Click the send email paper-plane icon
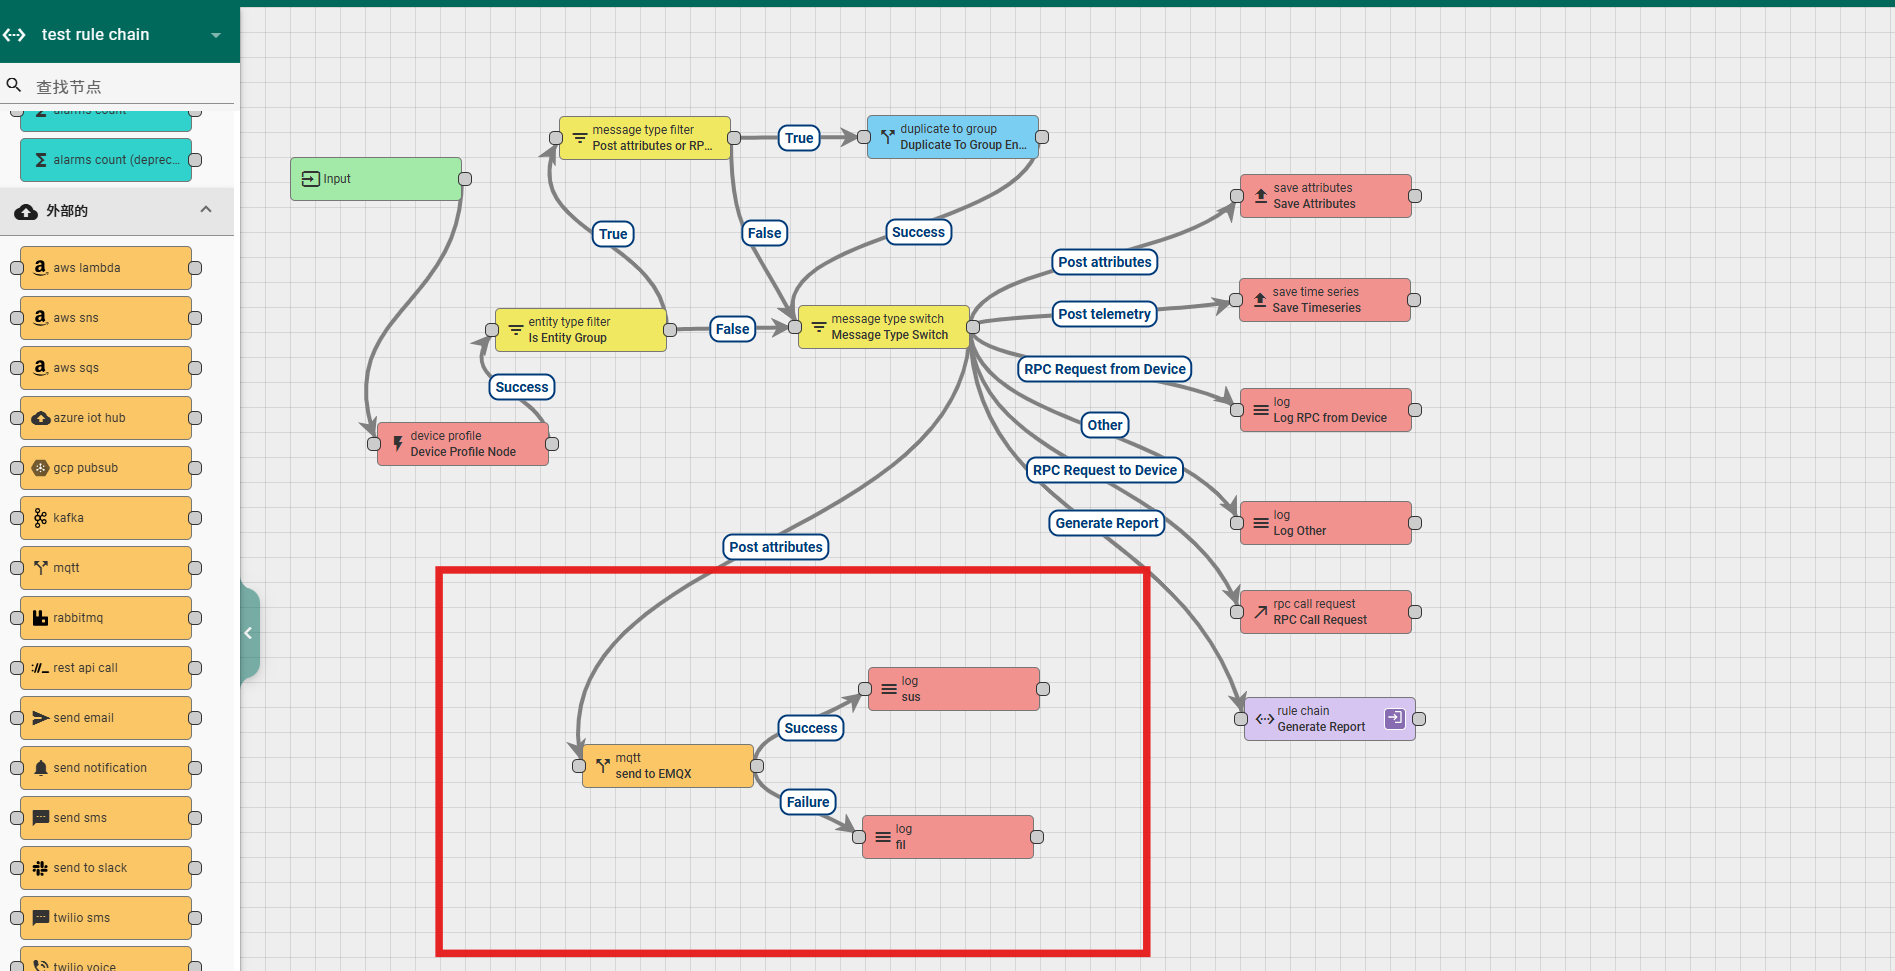This screenshot has height=971, width=1895. click(40, 718)
